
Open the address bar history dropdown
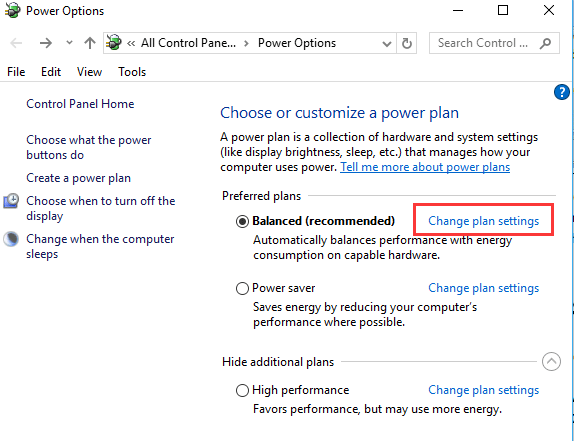click(387, 44)
